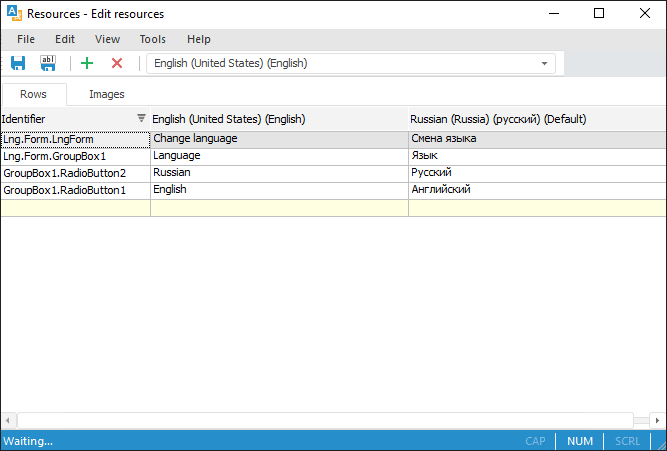Click the filter icon in Identifier header

(141, 118)
